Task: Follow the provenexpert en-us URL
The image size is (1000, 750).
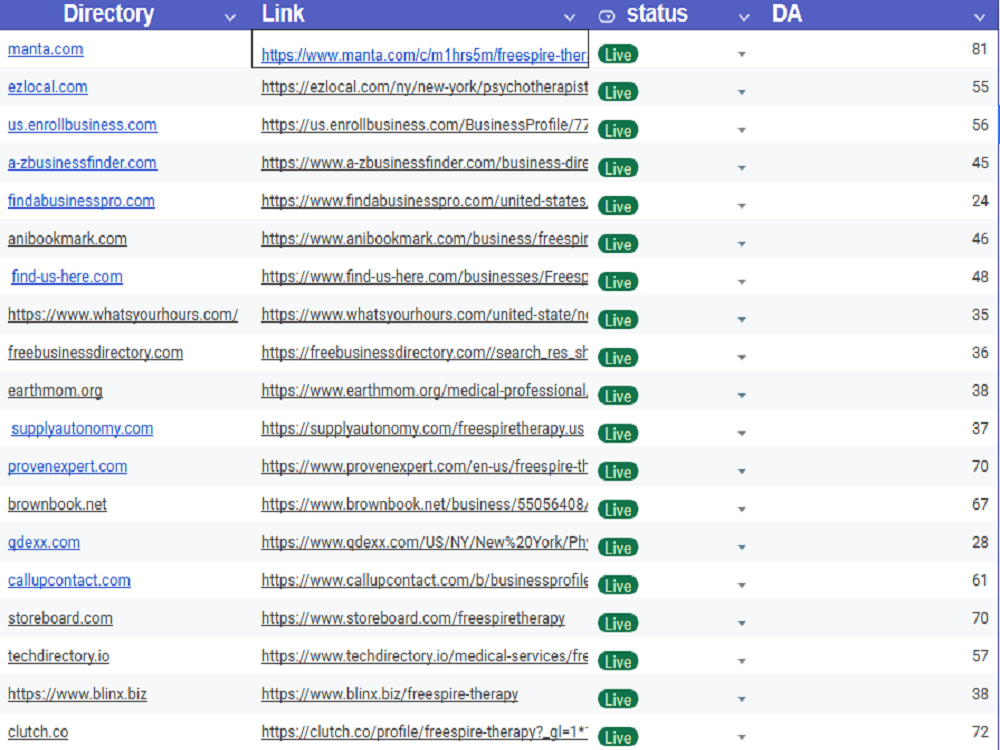Action: 424,466
